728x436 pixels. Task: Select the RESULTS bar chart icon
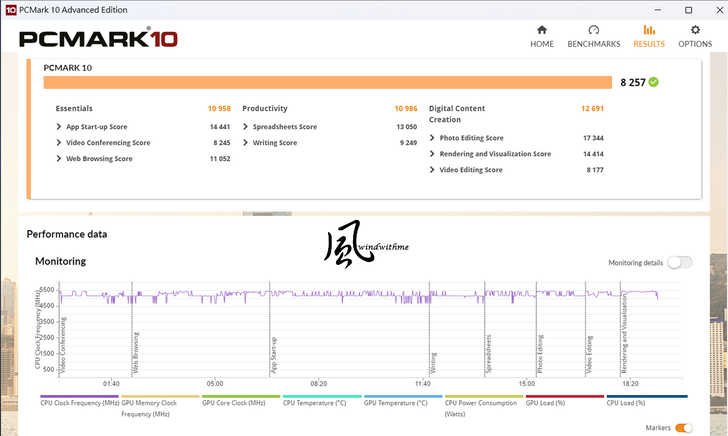point(648,30)
